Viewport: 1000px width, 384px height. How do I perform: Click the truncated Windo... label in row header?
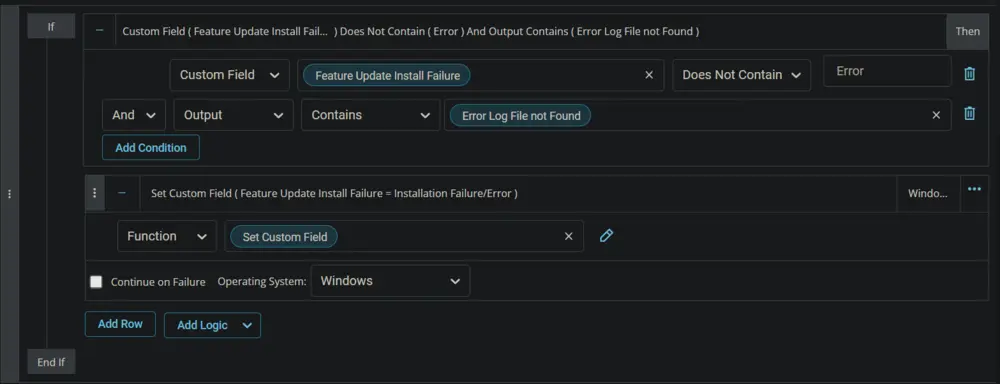tap(927, 193)
